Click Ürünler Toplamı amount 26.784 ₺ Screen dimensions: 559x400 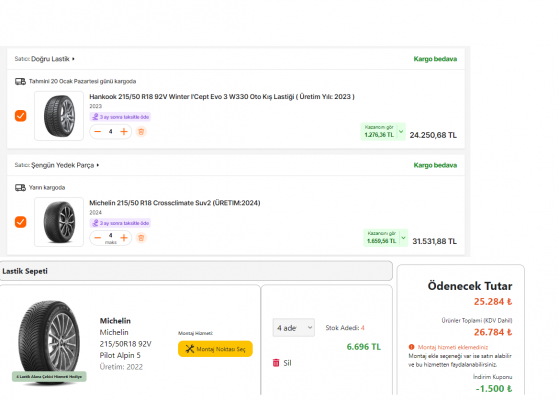(x=493, y=332)
